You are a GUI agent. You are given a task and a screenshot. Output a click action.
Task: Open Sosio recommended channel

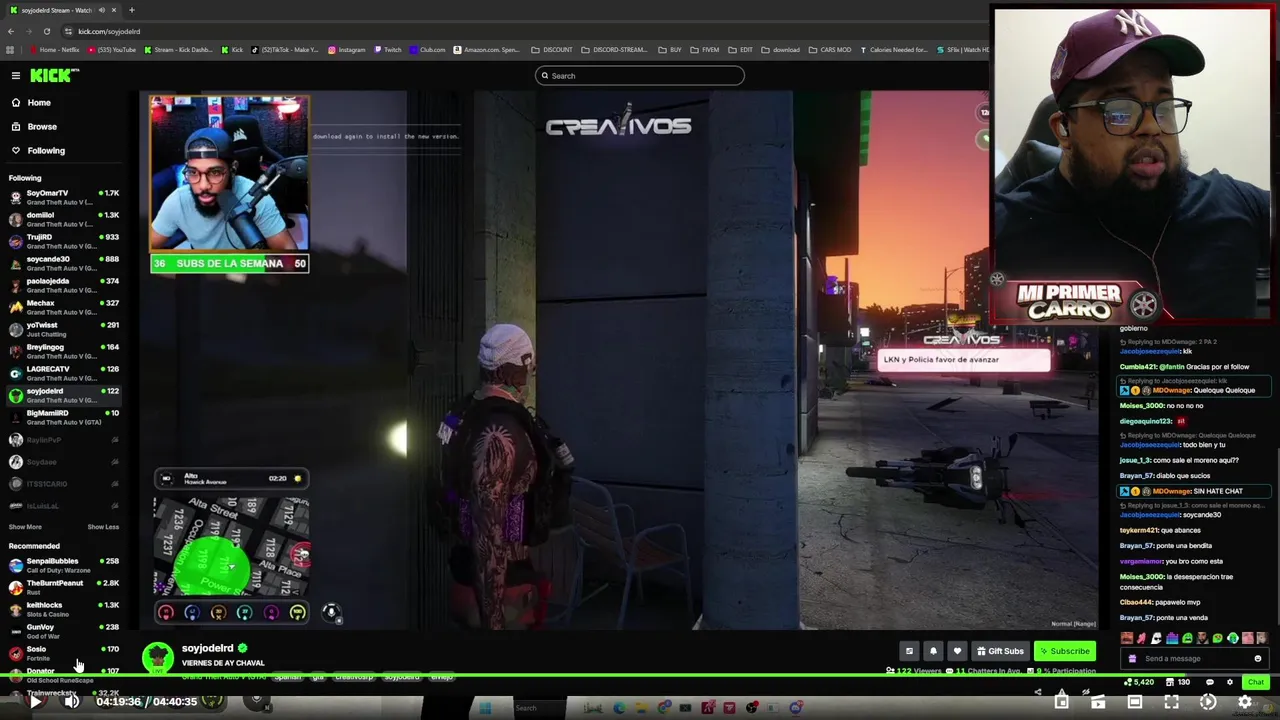[x=64, y=653]
